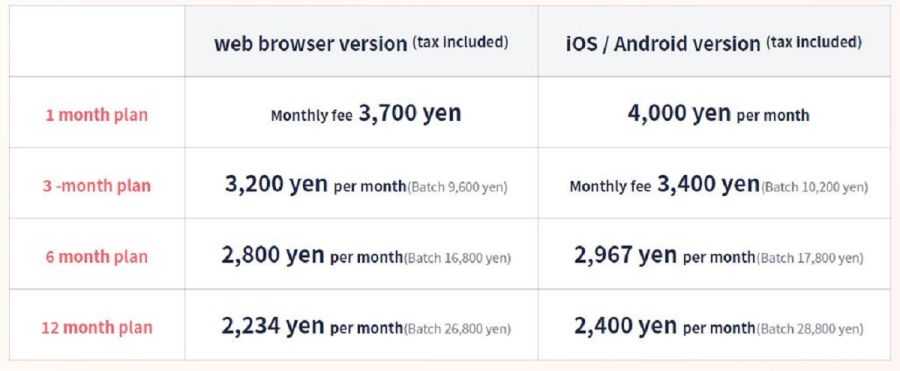Click the 6 month plan row label
Screen dimensions: 900x371
point(97,257)
